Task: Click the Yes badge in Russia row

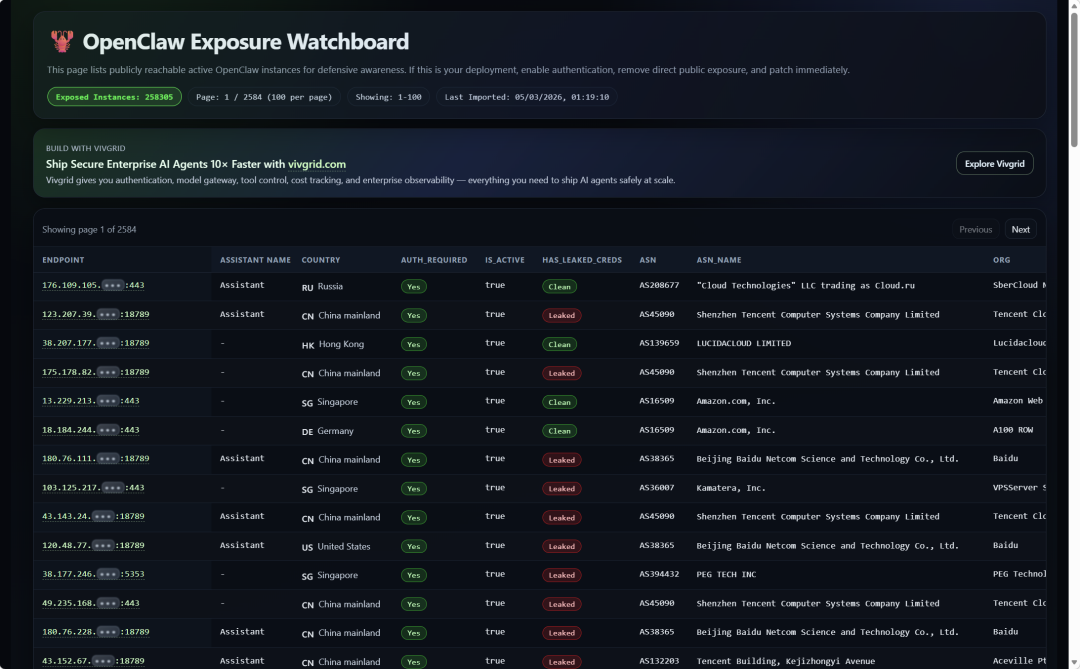Action: tap(413, 287)
